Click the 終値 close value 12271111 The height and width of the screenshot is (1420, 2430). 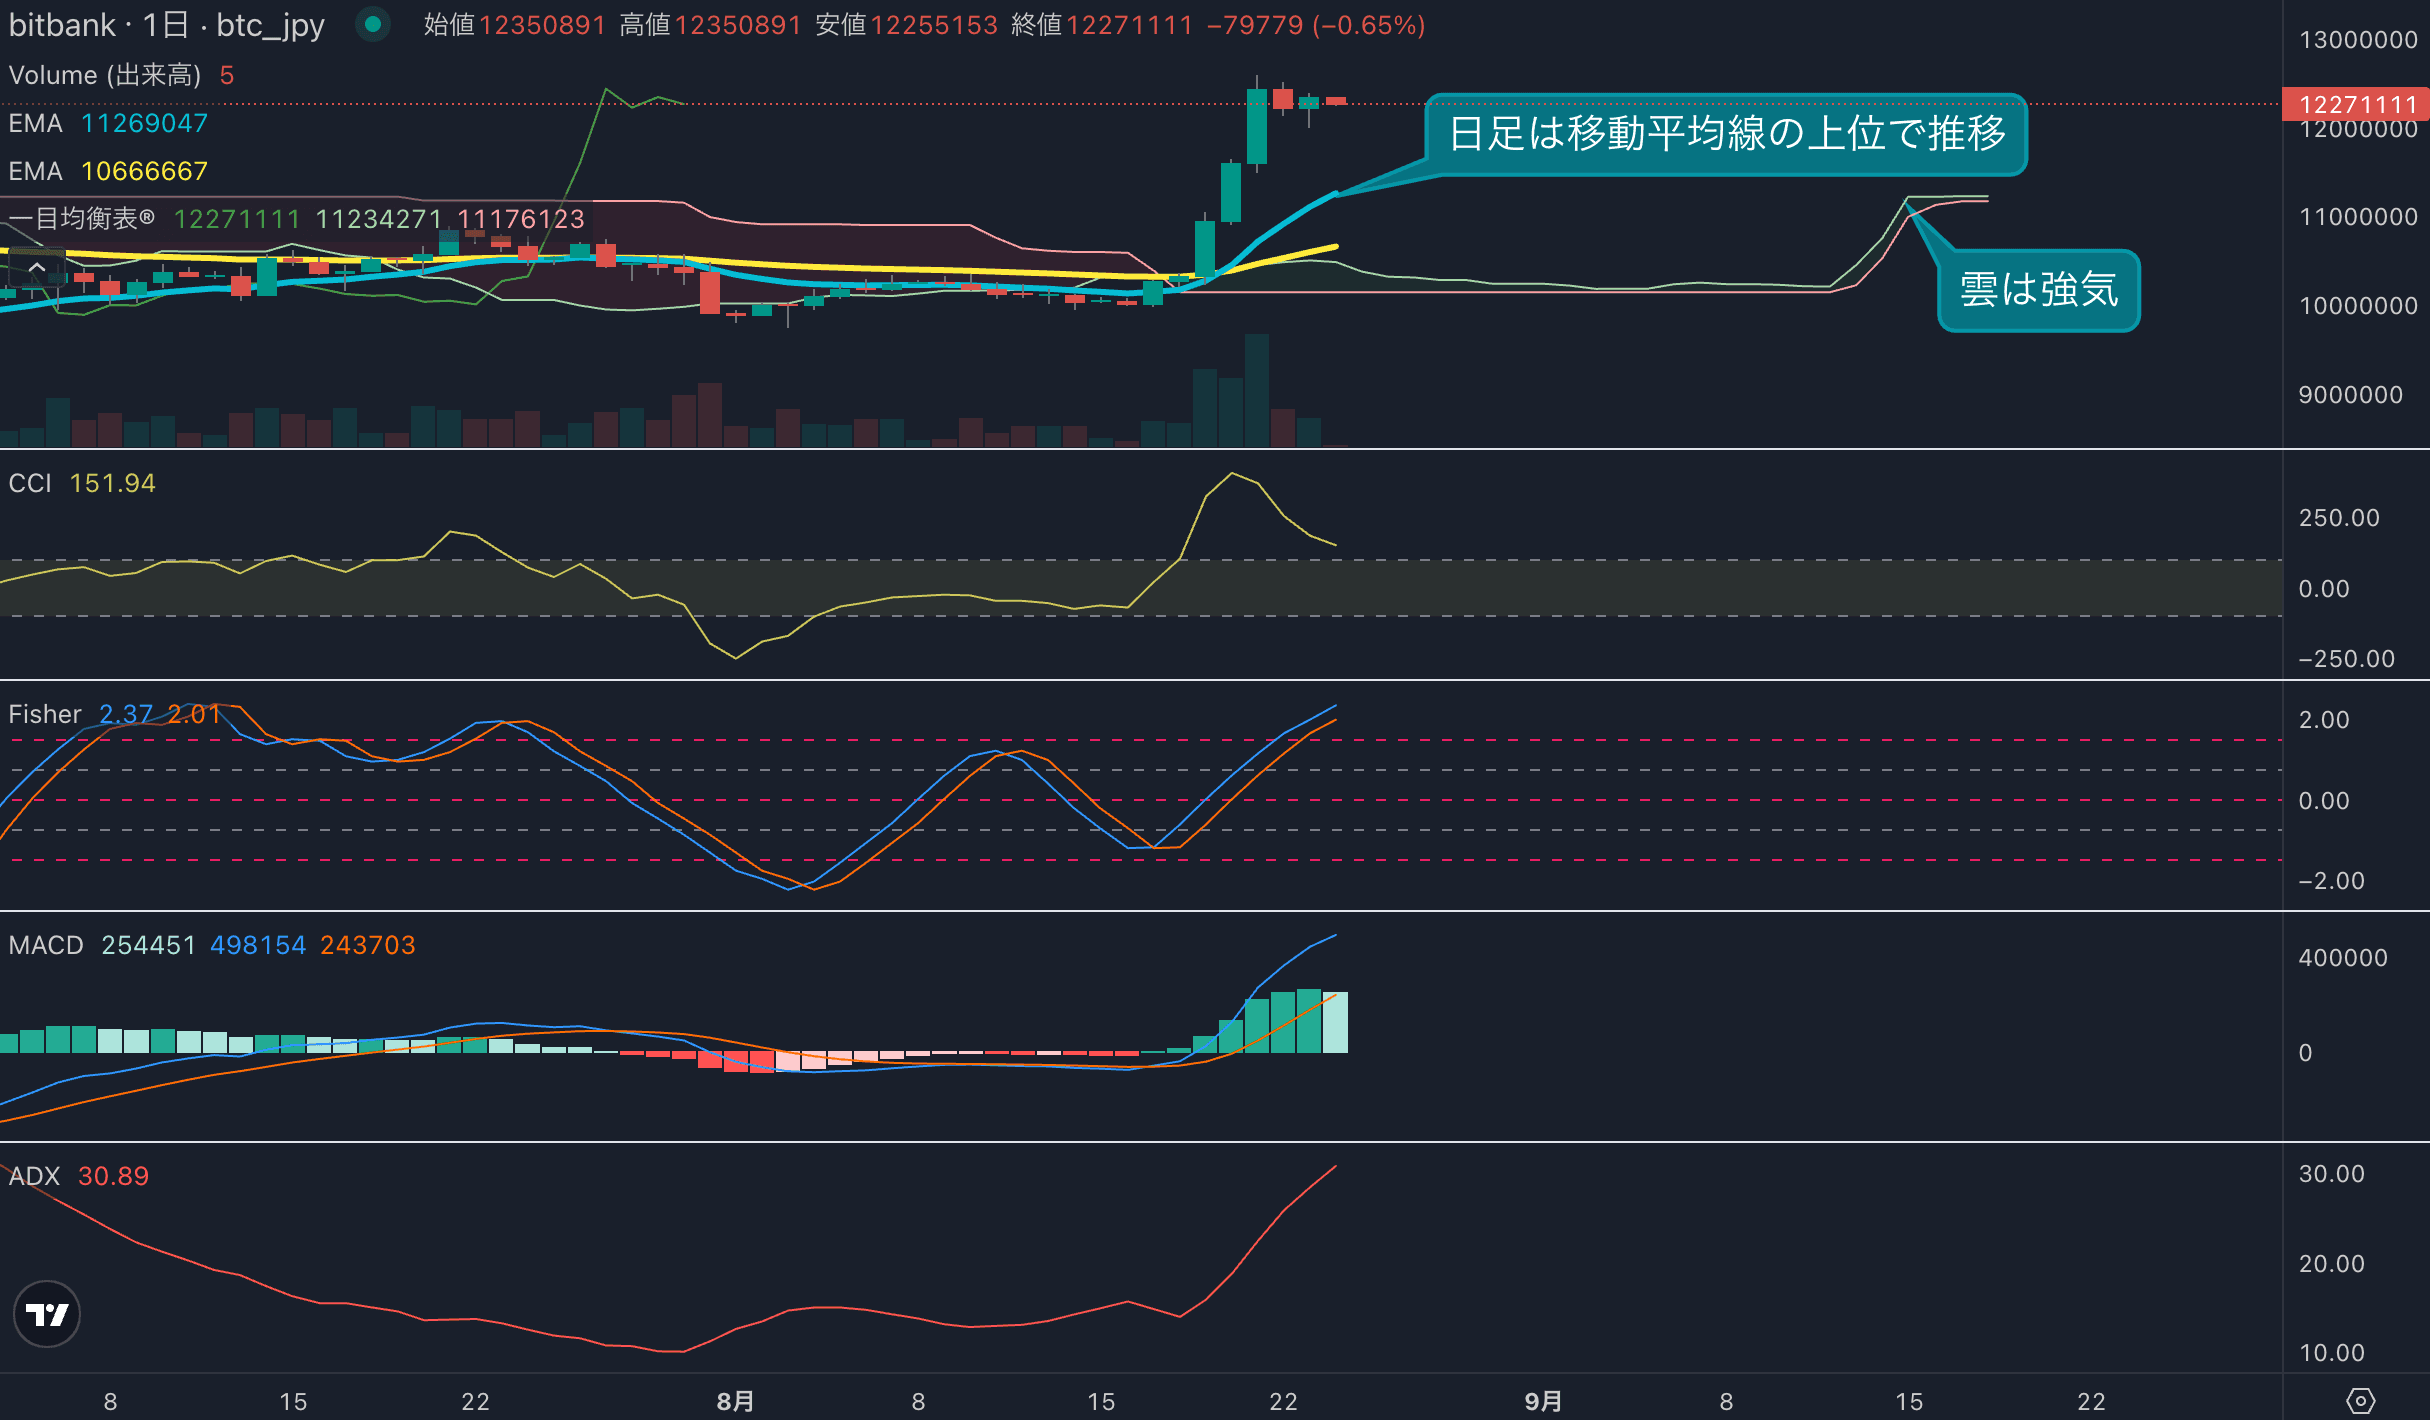coord(1129,25)
